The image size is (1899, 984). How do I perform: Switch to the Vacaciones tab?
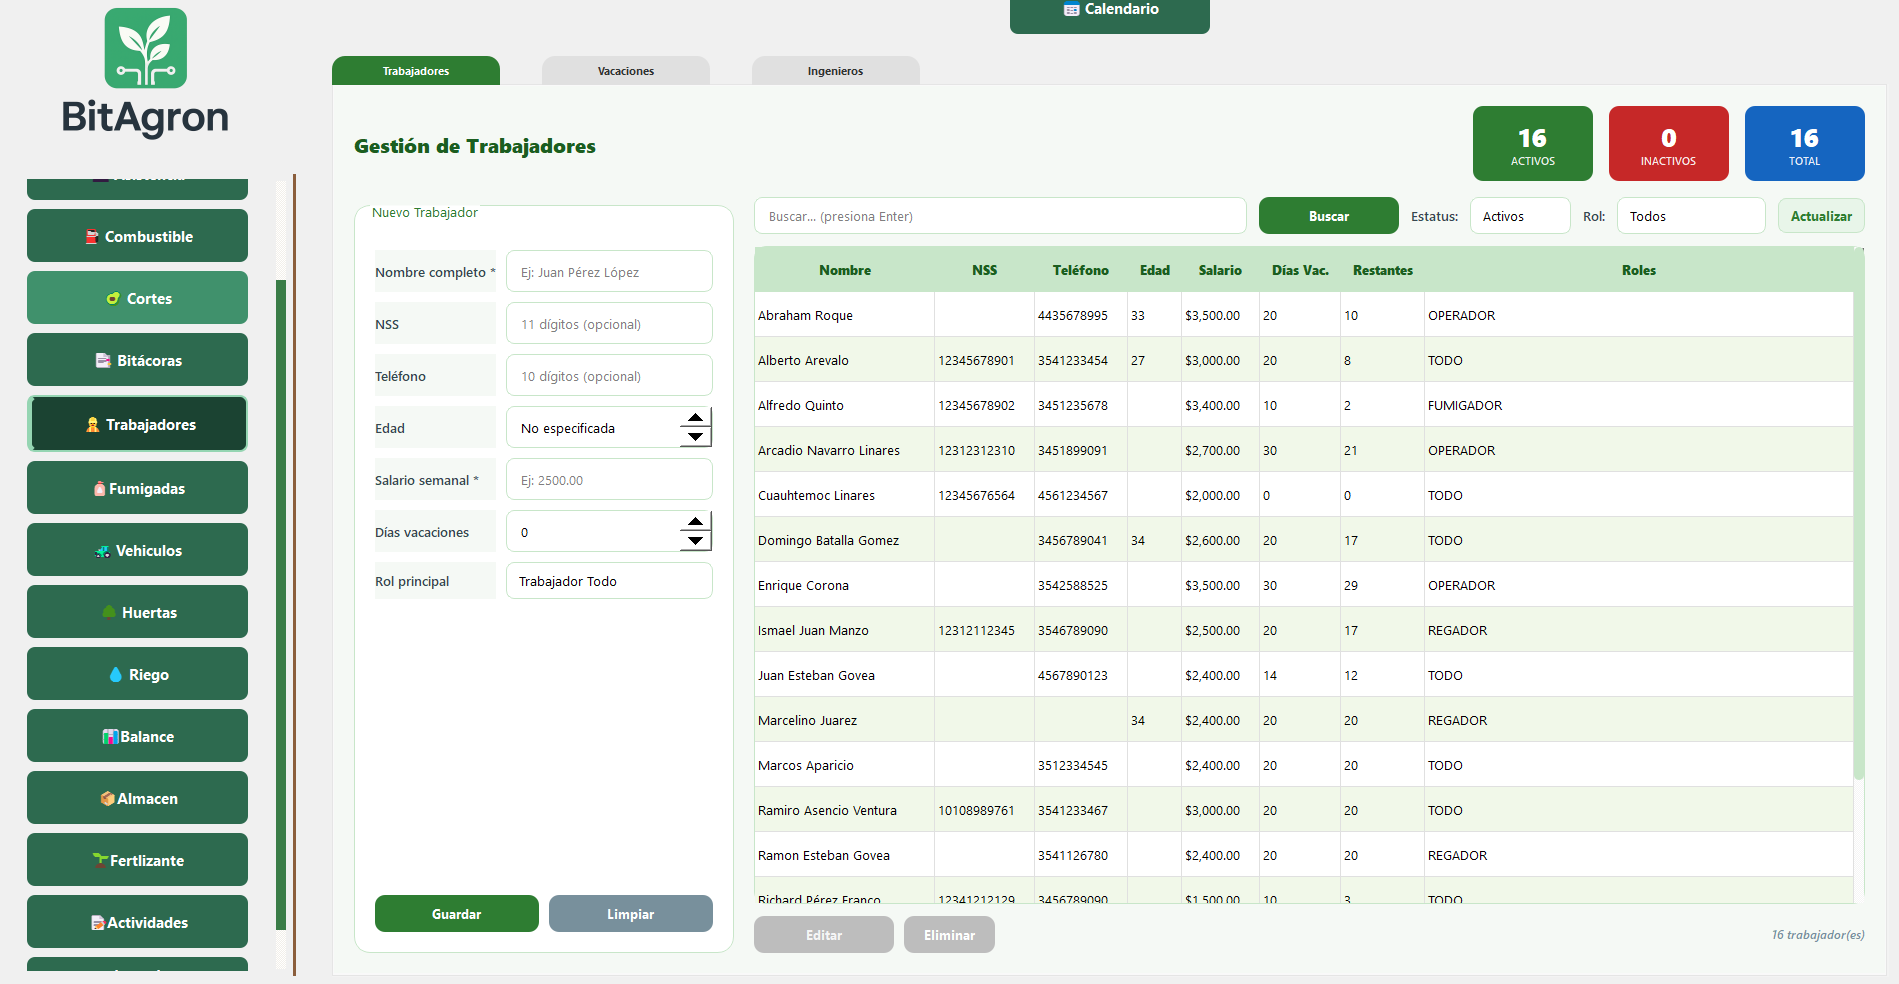[626, 71]
